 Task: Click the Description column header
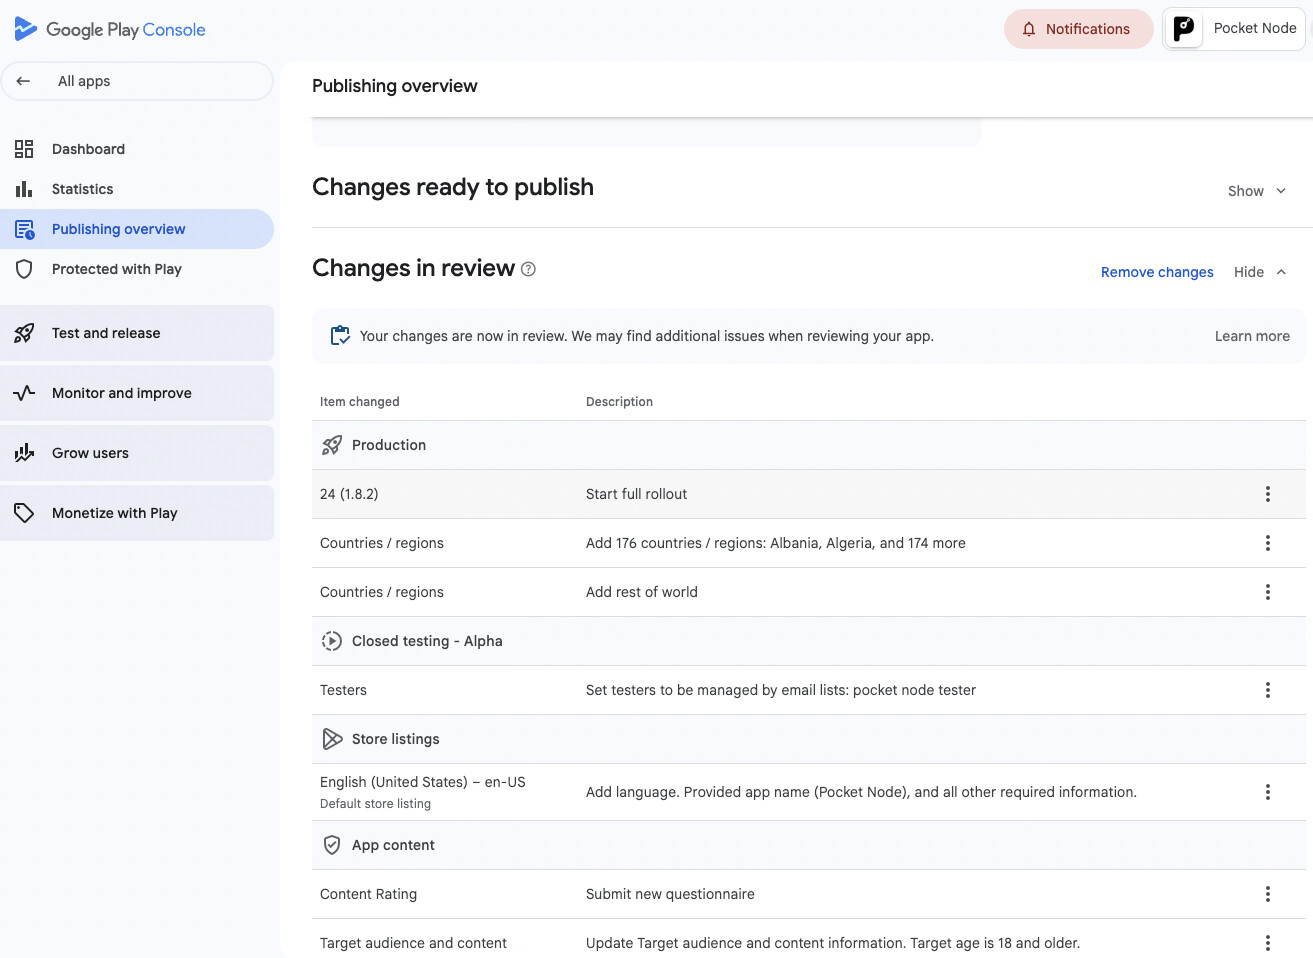[x=619, y=402]
